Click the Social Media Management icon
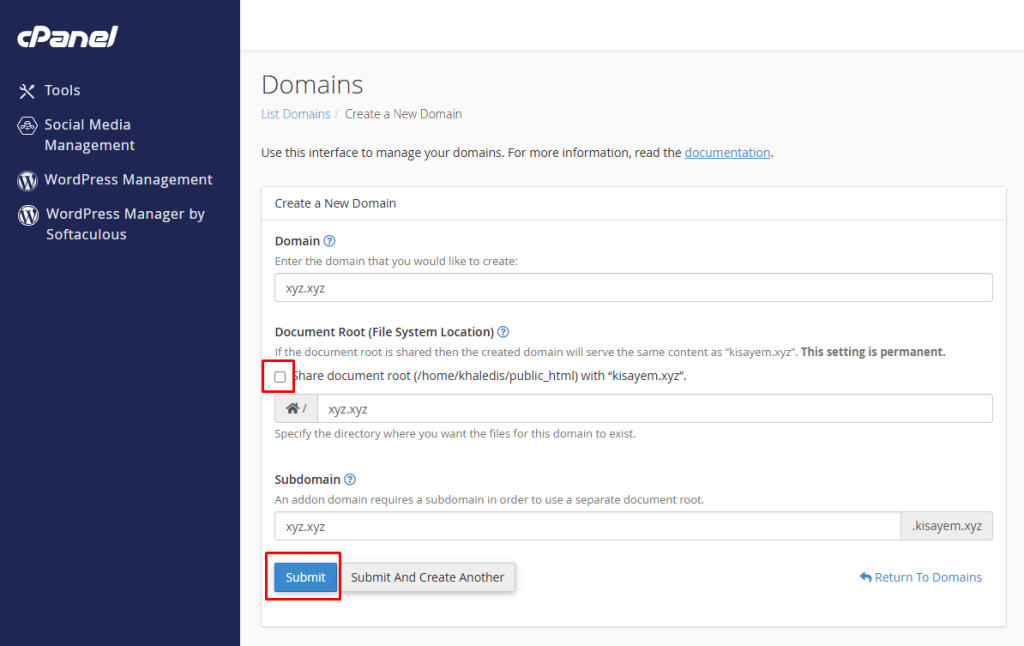 tap(27, 126)
